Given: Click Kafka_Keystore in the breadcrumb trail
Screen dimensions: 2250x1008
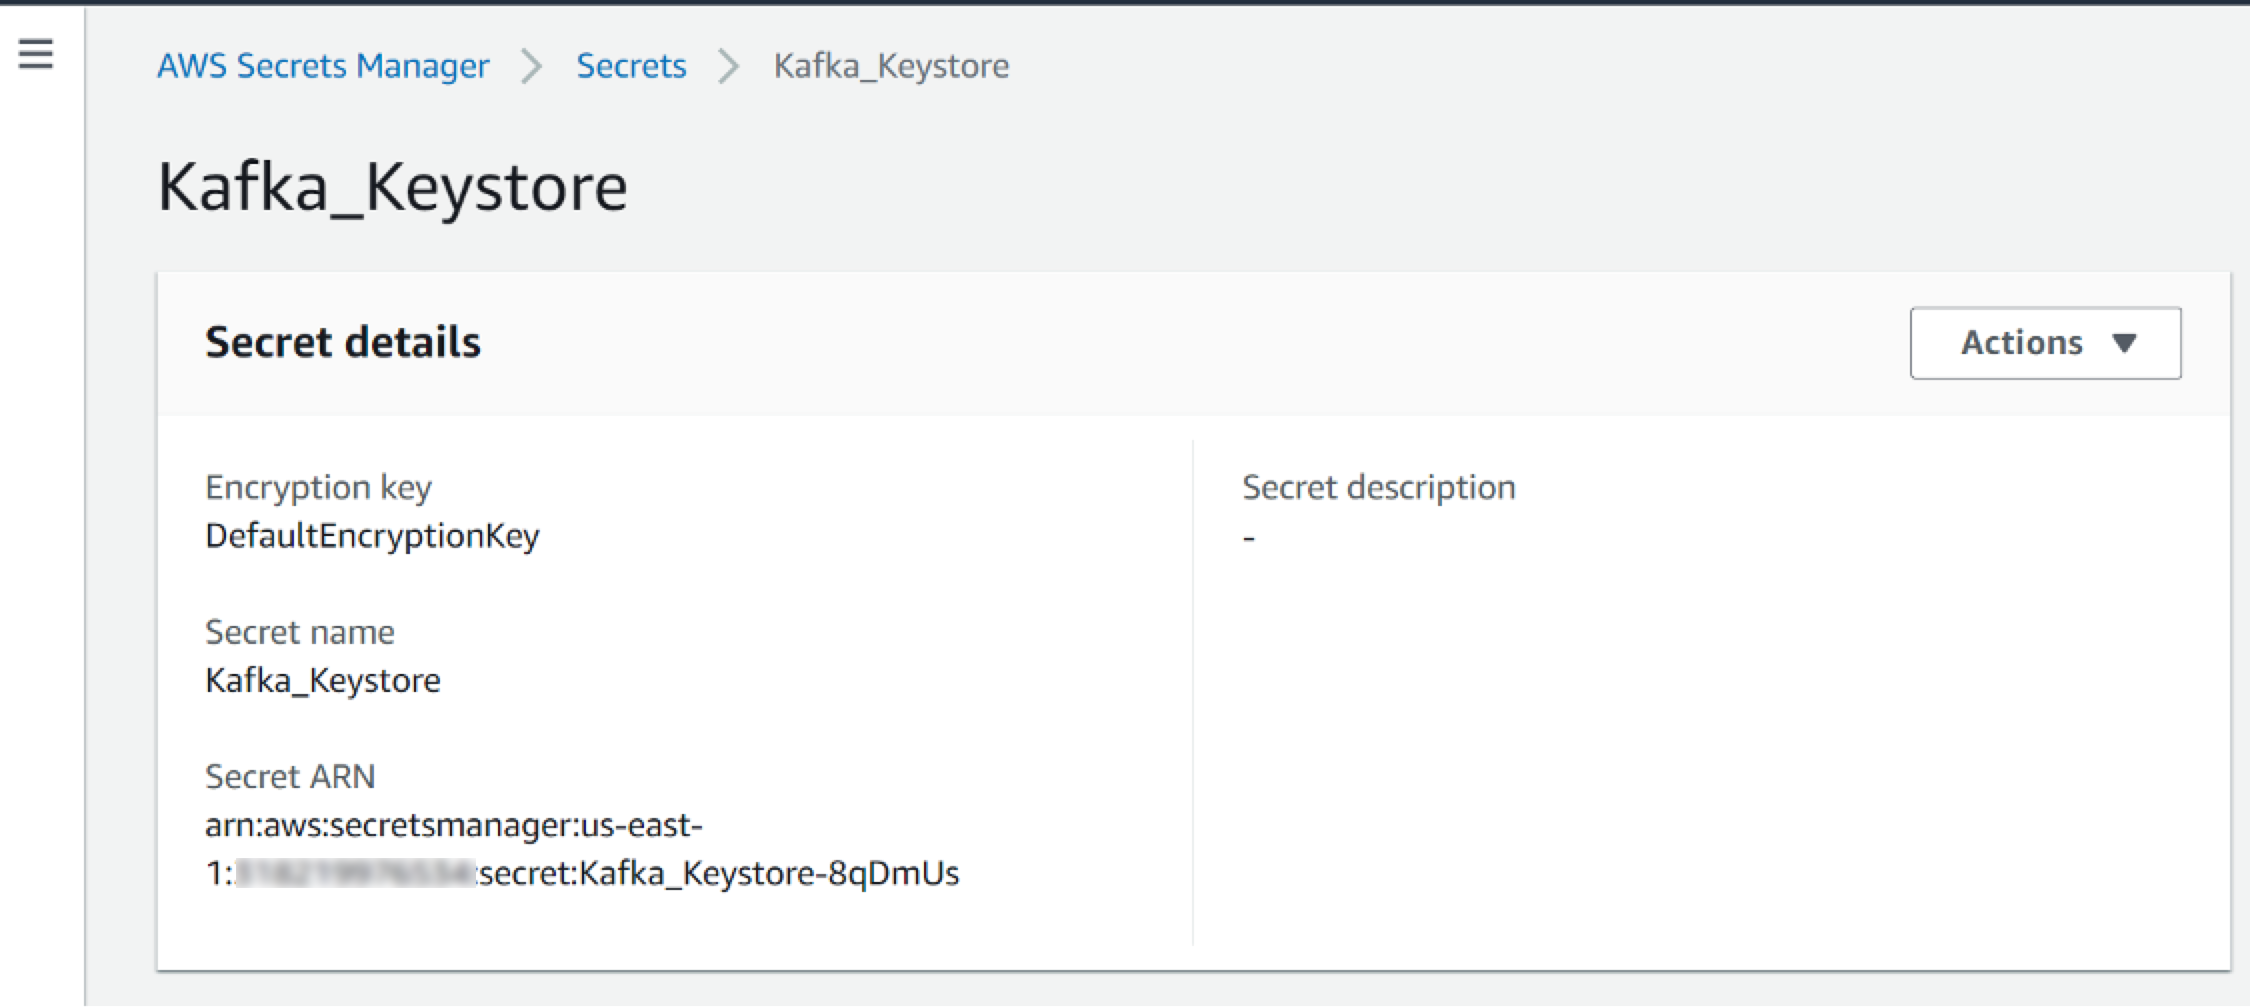Looking at the screenshot, I should (x=891, y=66).
